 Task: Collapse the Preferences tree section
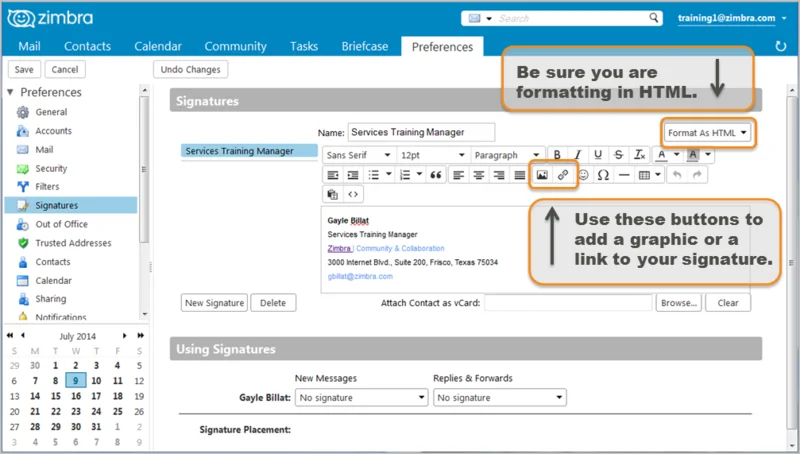click(x=10, y=92)
